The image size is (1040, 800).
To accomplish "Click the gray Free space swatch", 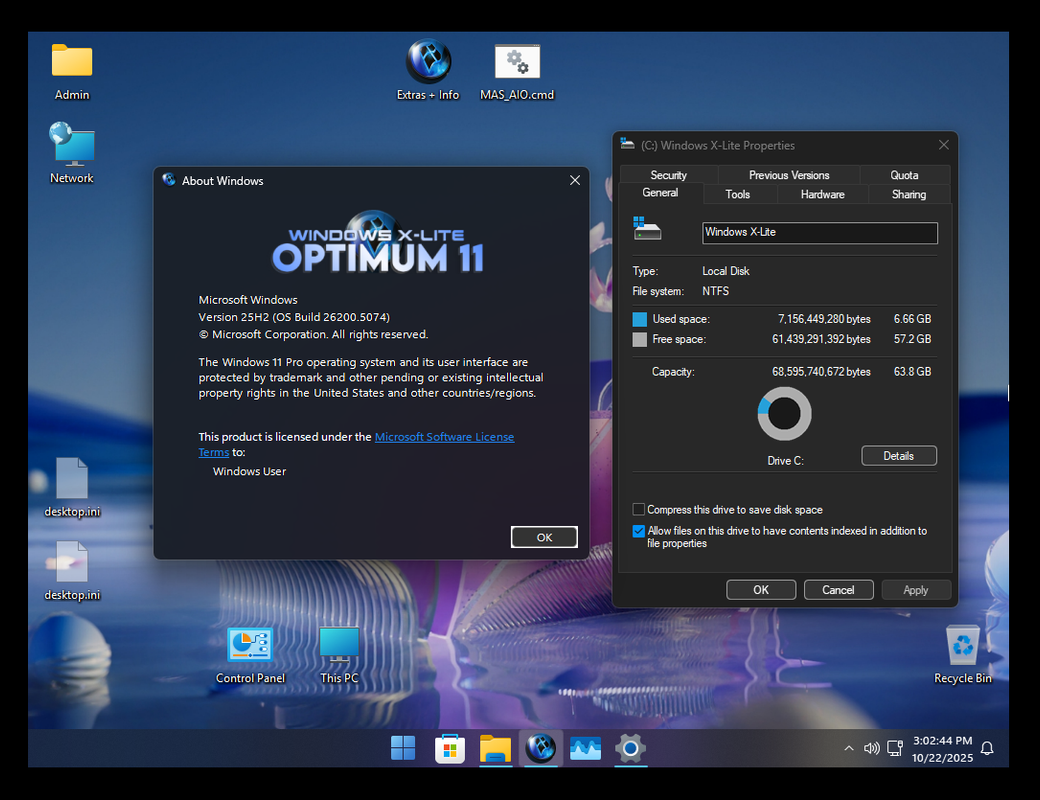I will coord(639,340).
